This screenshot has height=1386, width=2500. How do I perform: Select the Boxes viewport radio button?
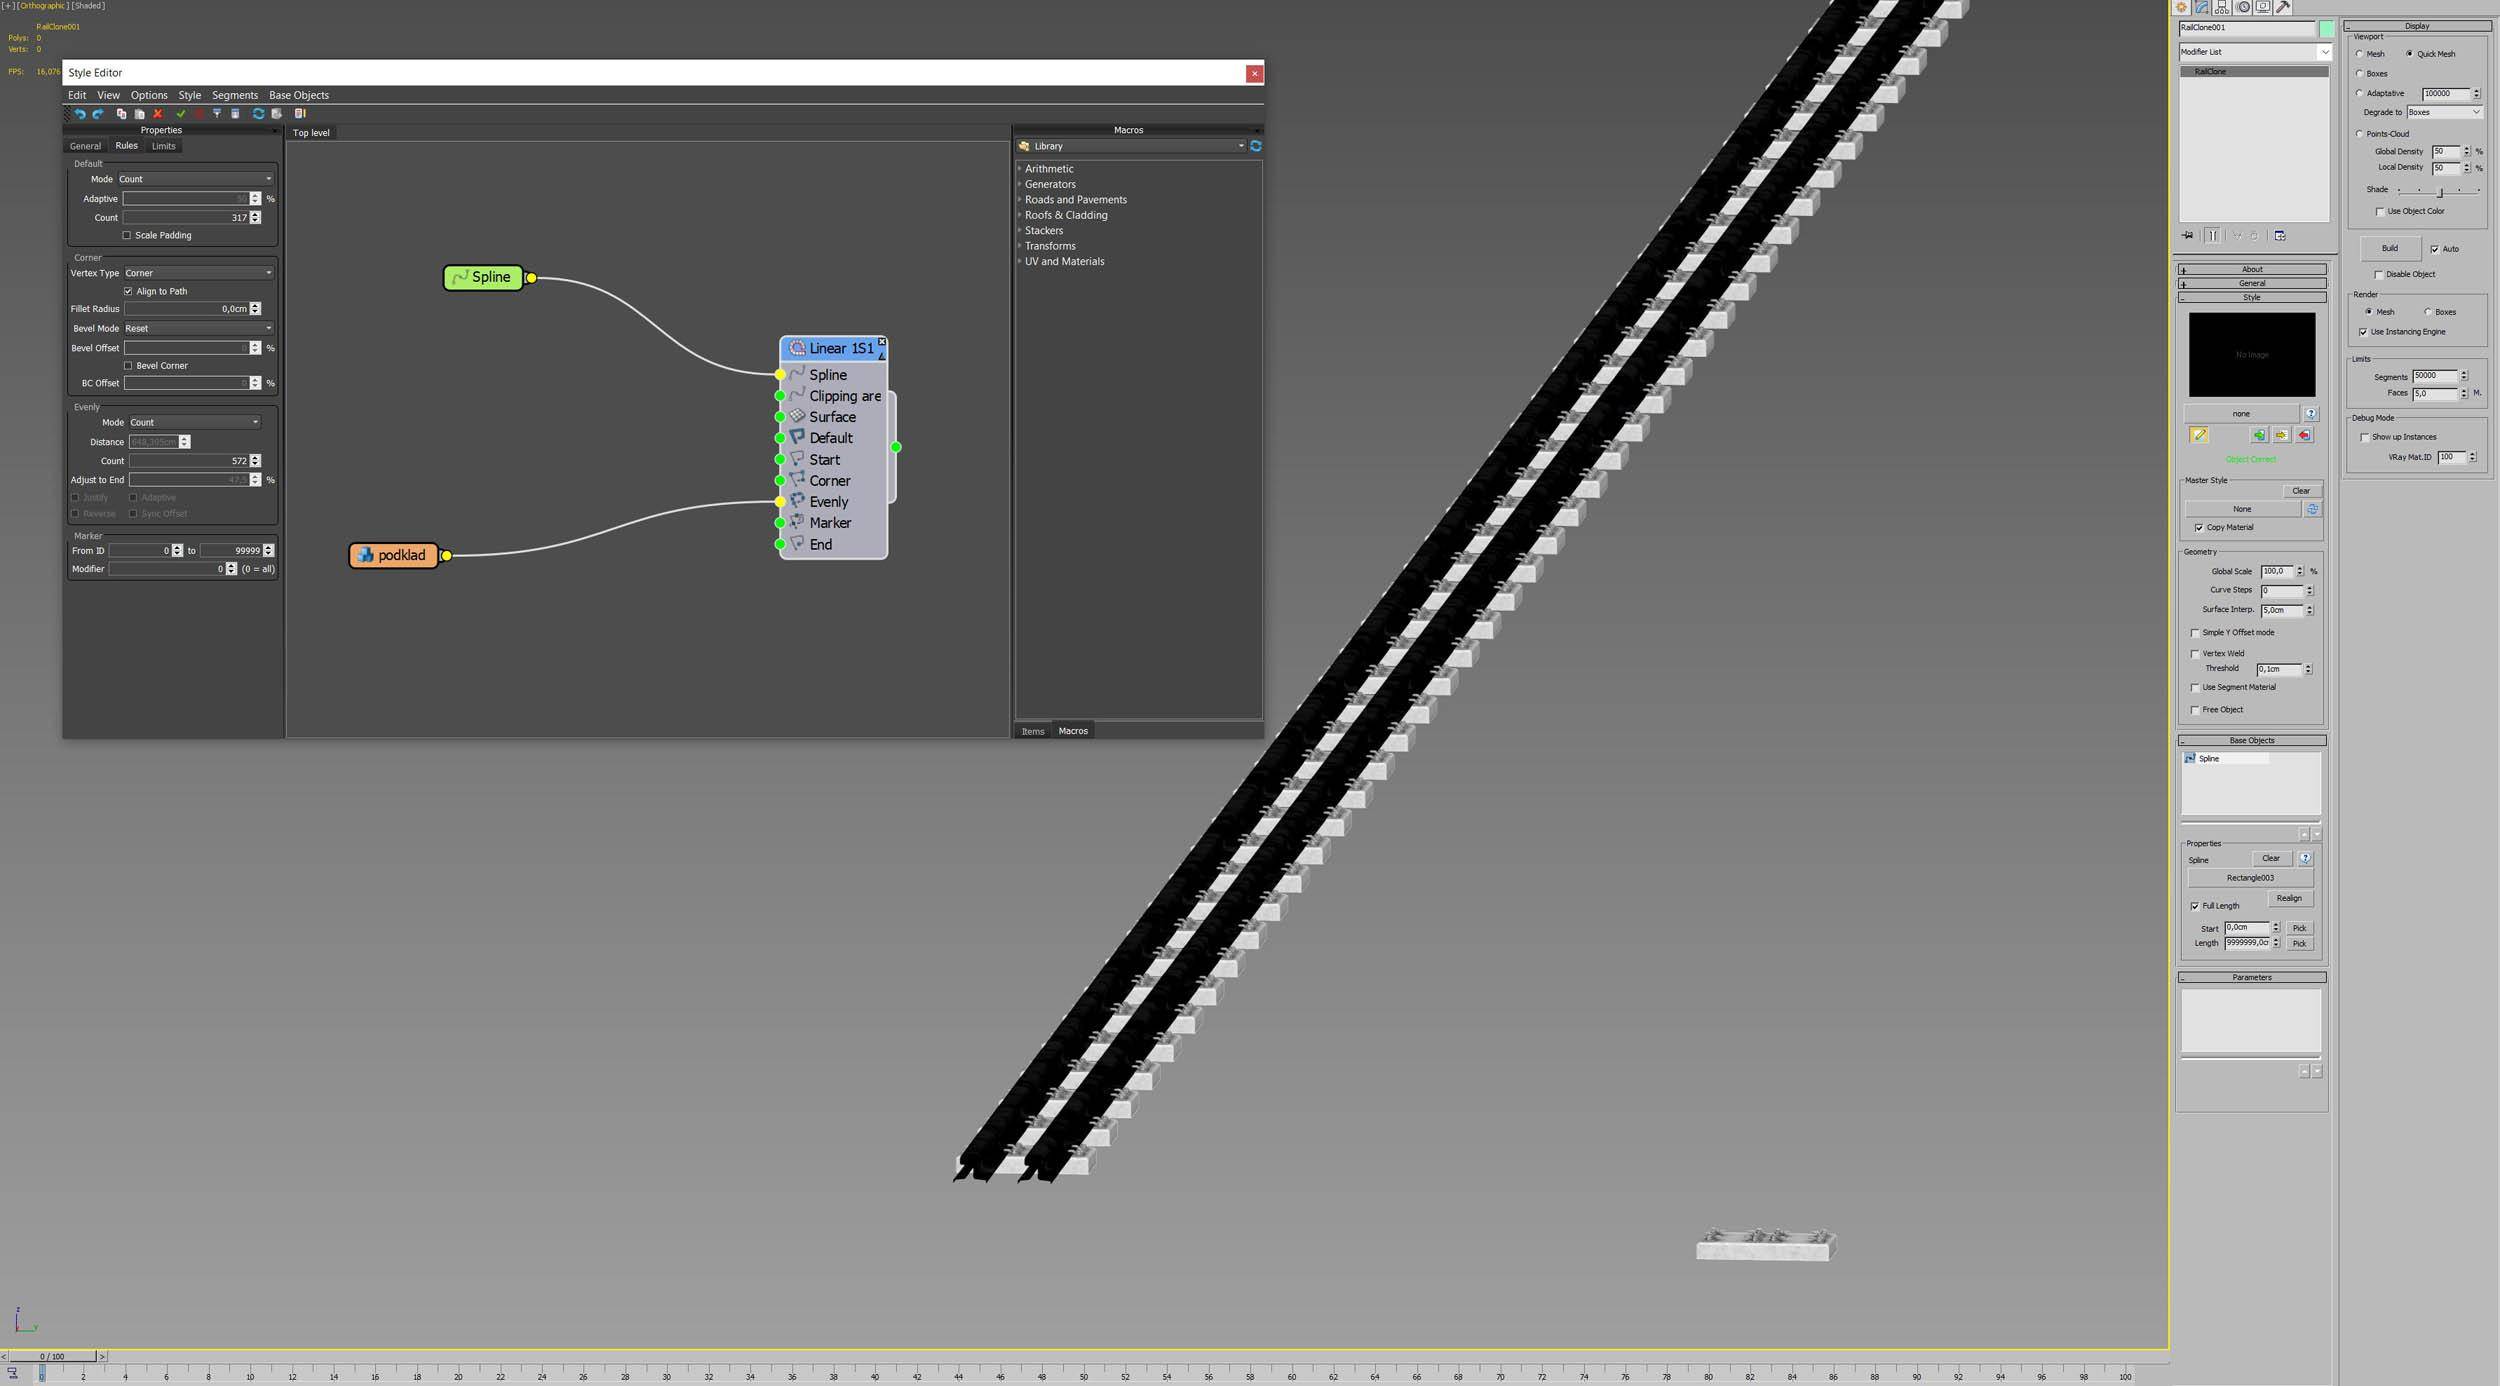(2360, 74)
